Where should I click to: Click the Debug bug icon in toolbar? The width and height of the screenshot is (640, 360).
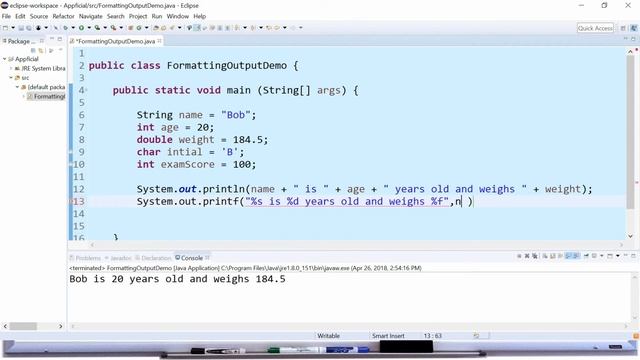[x=65, y=28]
